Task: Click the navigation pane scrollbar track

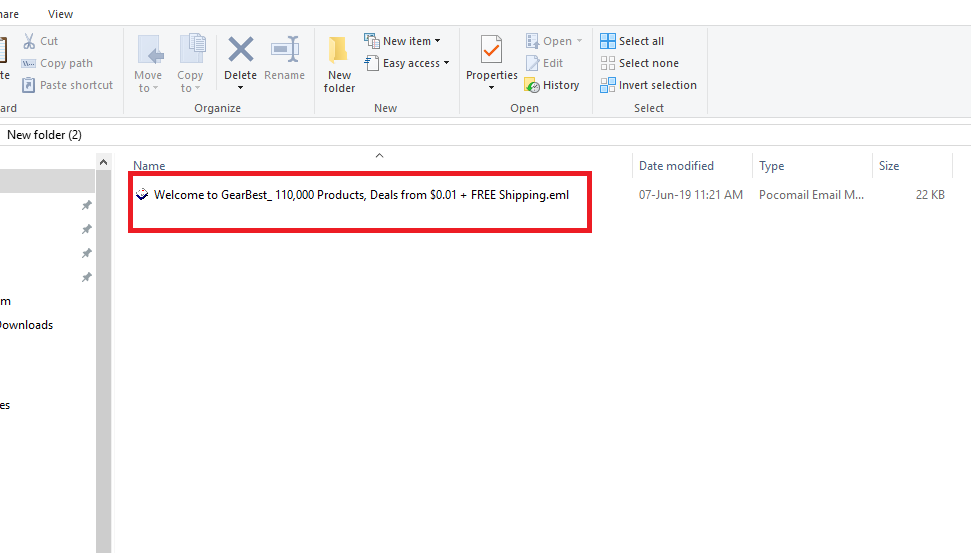Action: (x=103, y=361)
